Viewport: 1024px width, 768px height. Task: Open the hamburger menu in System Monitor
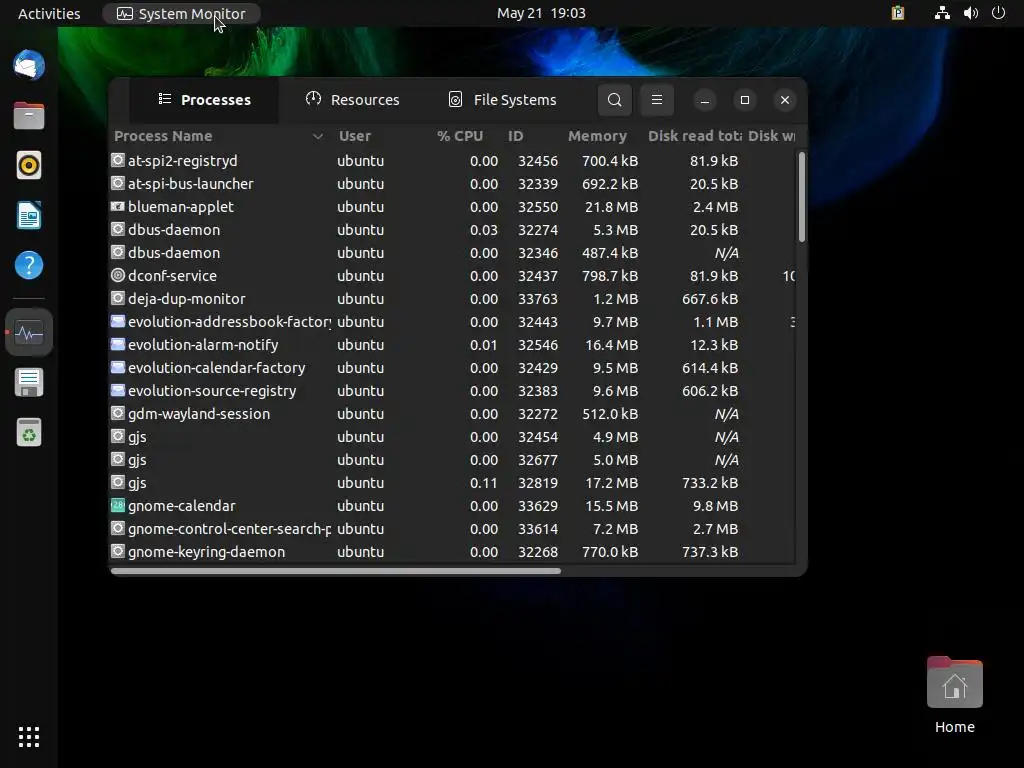point(657,100)
